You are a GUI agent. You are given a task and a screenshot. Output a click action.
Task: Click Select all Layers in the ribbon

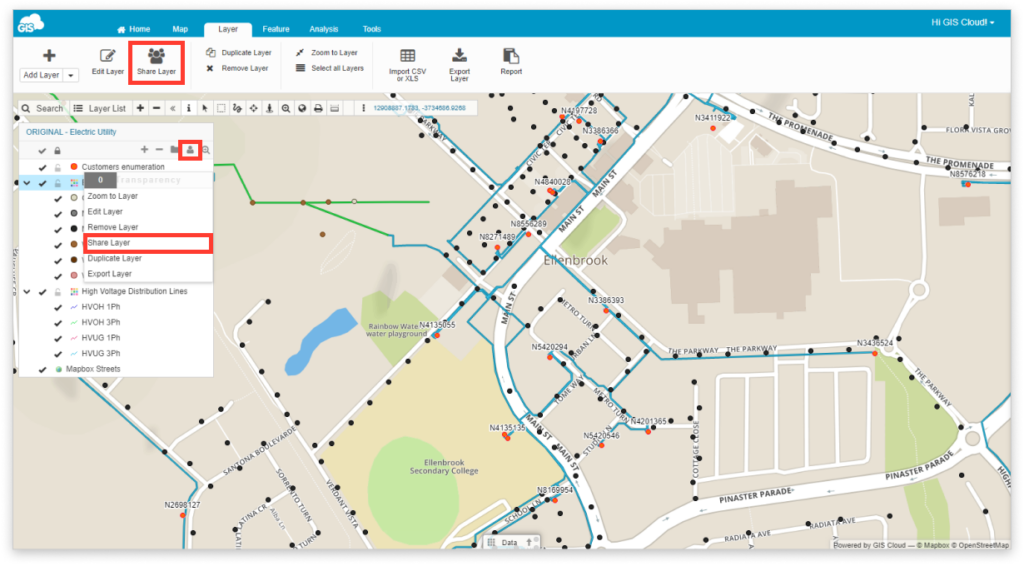(x=330, y=68)
